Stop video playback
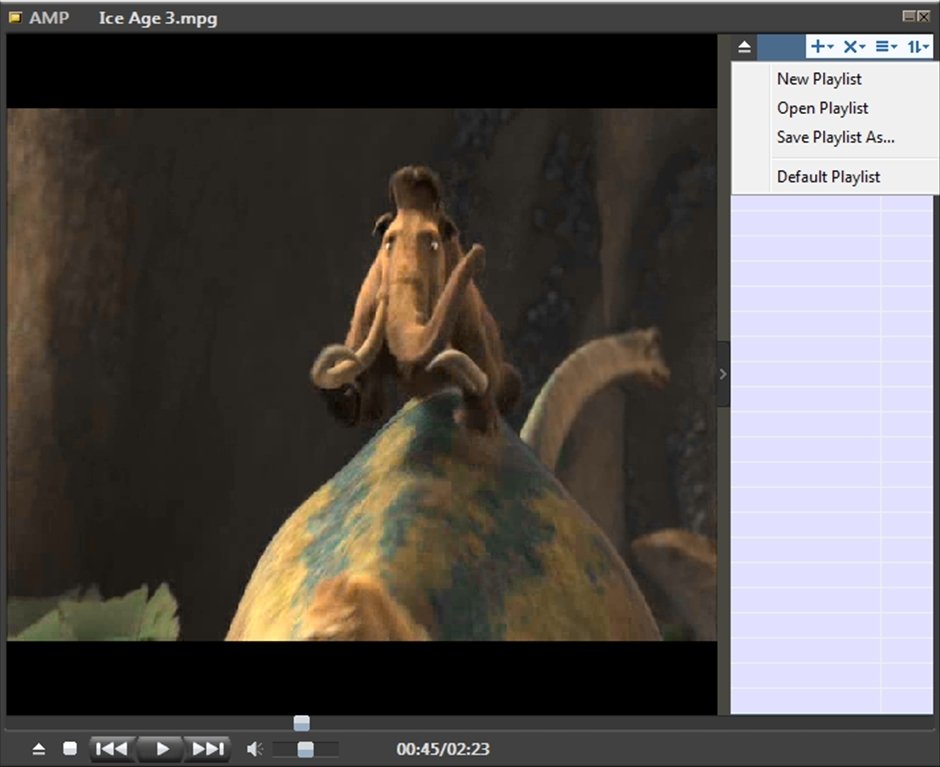940x767 pixels. click(x=70, y=748)
